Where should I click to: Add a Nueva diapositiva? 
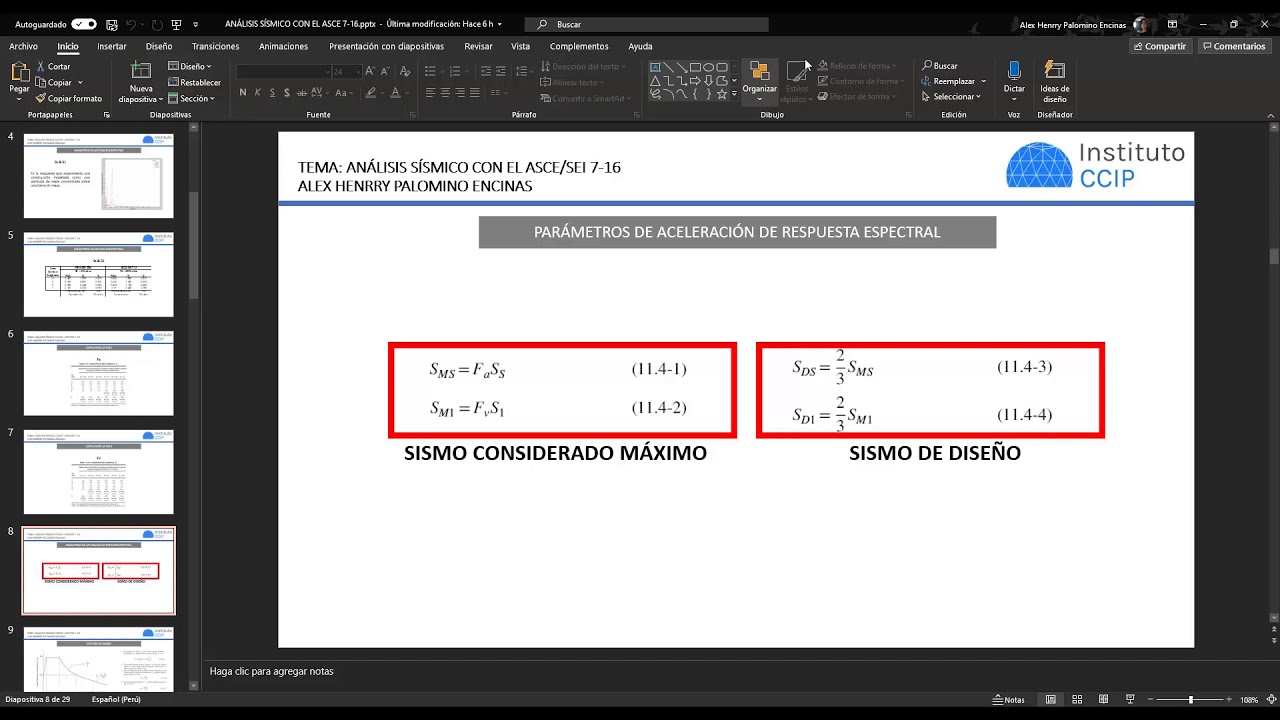pyautogui.click(x=141, y=82)
